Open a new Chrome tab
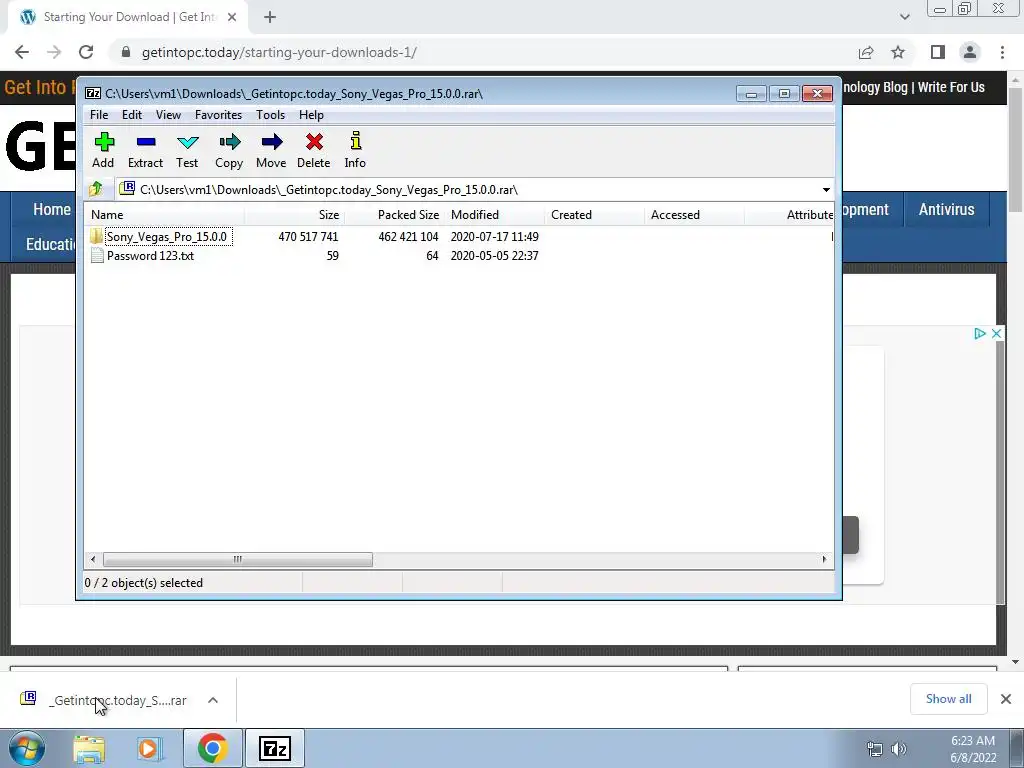The height and width of the screenshot is (768, 1024). coord(270,18)
